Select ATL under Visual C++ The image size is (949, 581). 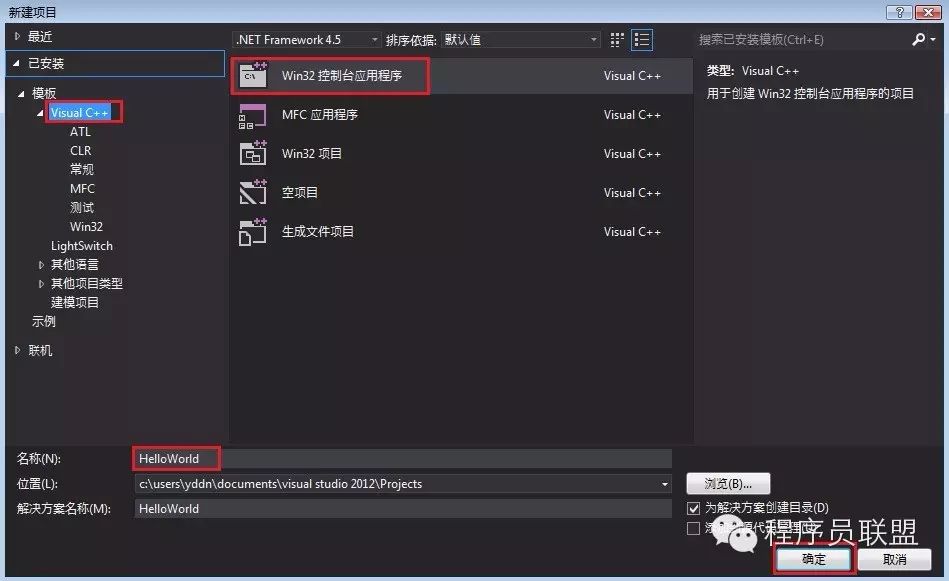click(80, 132)
